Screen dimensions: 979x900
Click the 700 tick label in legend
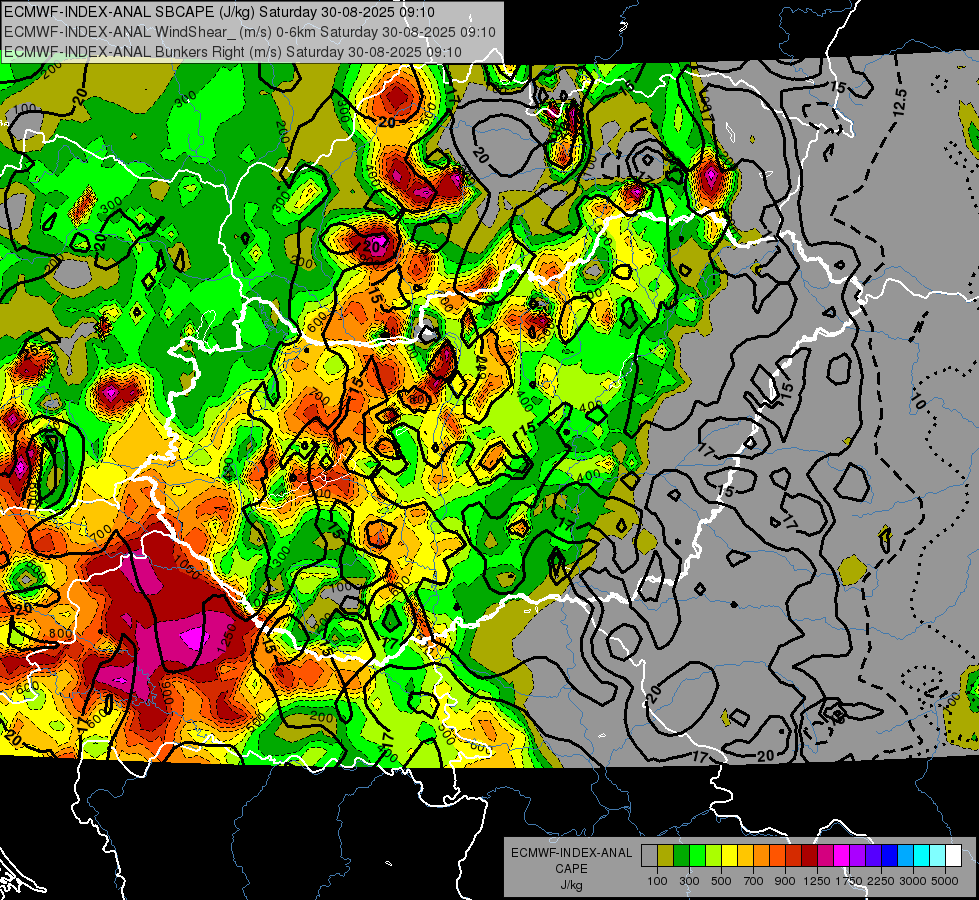[x=754, y=881]
